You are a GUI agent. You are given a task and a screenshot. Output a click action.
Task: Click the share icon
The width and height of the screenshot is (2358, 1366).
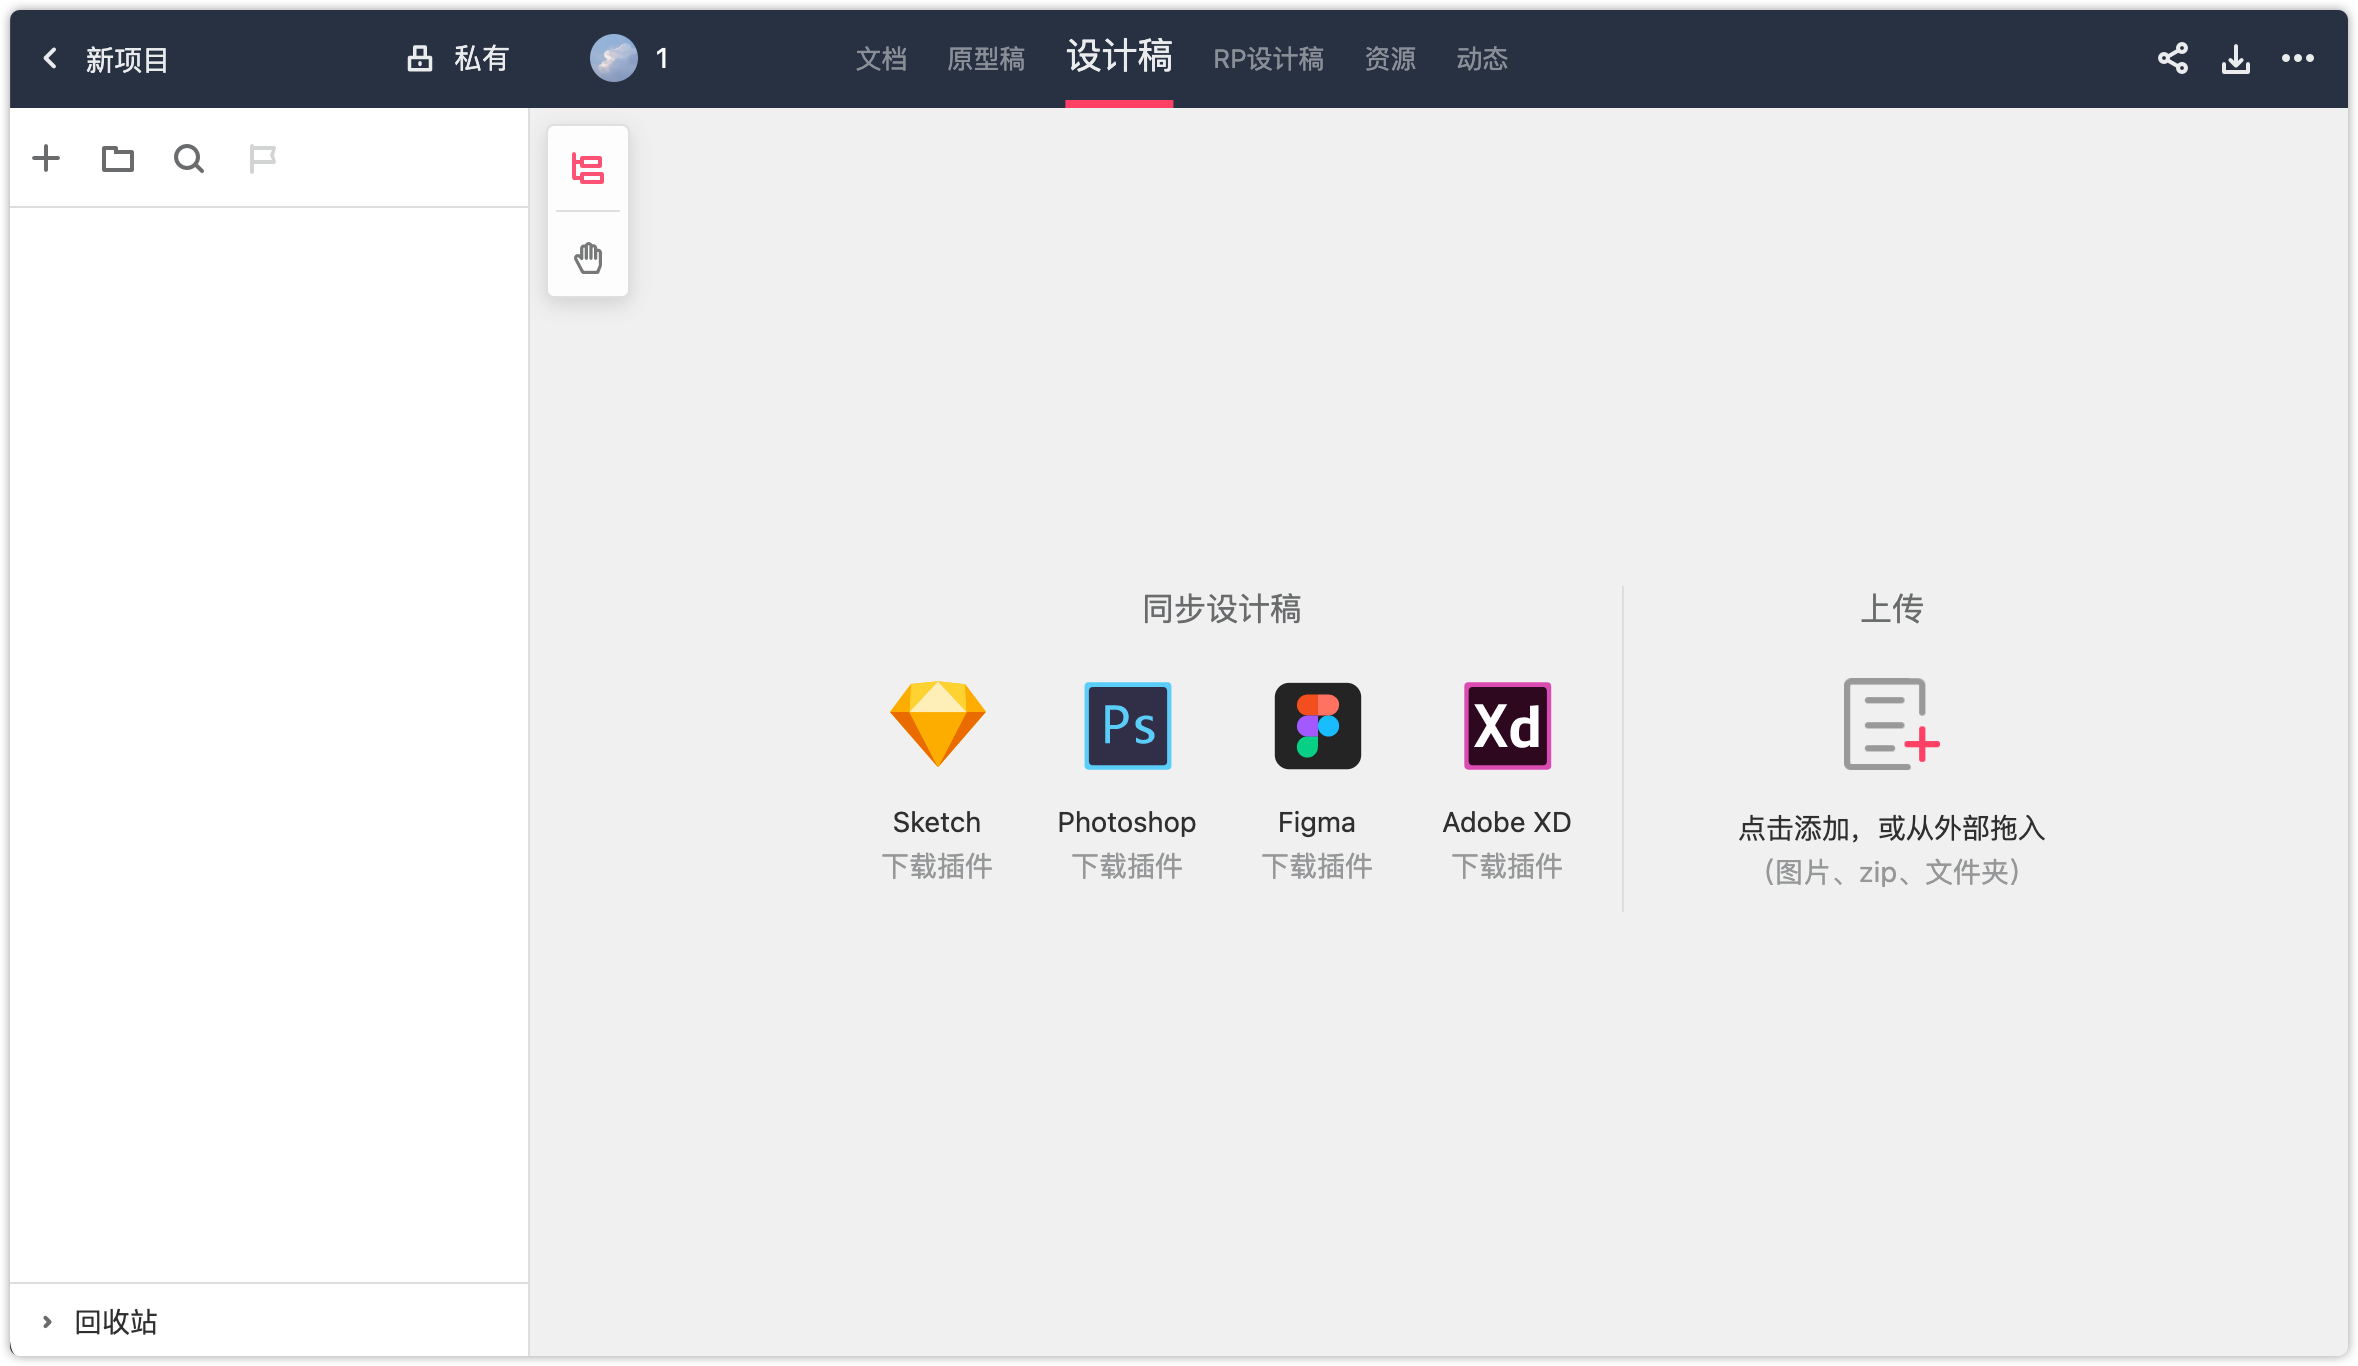click(x=2173, y=59)
